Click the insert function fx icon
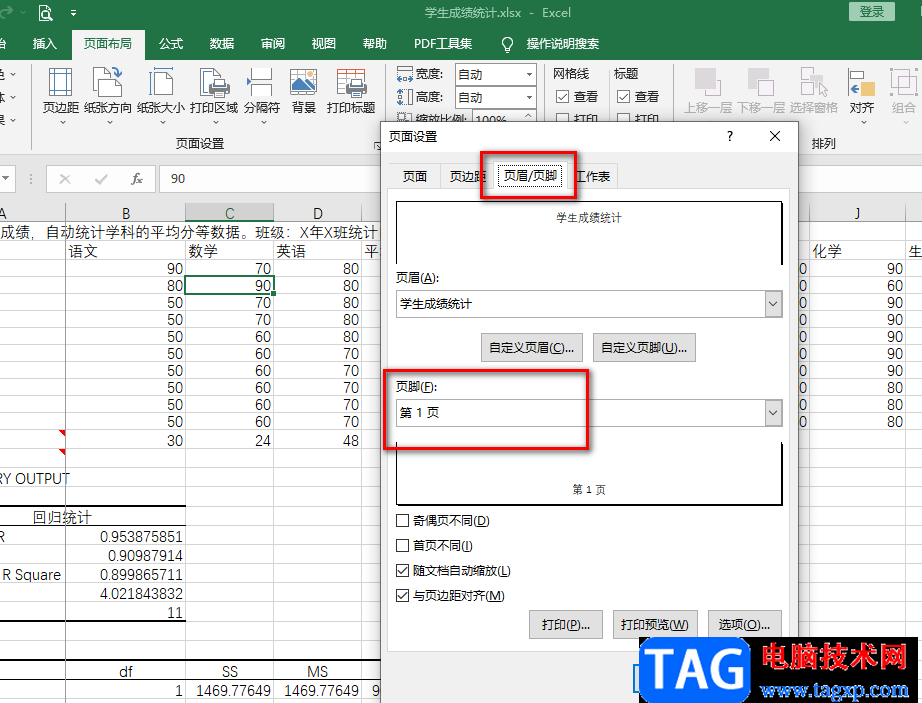922x703 pixels. click(136, 179)
